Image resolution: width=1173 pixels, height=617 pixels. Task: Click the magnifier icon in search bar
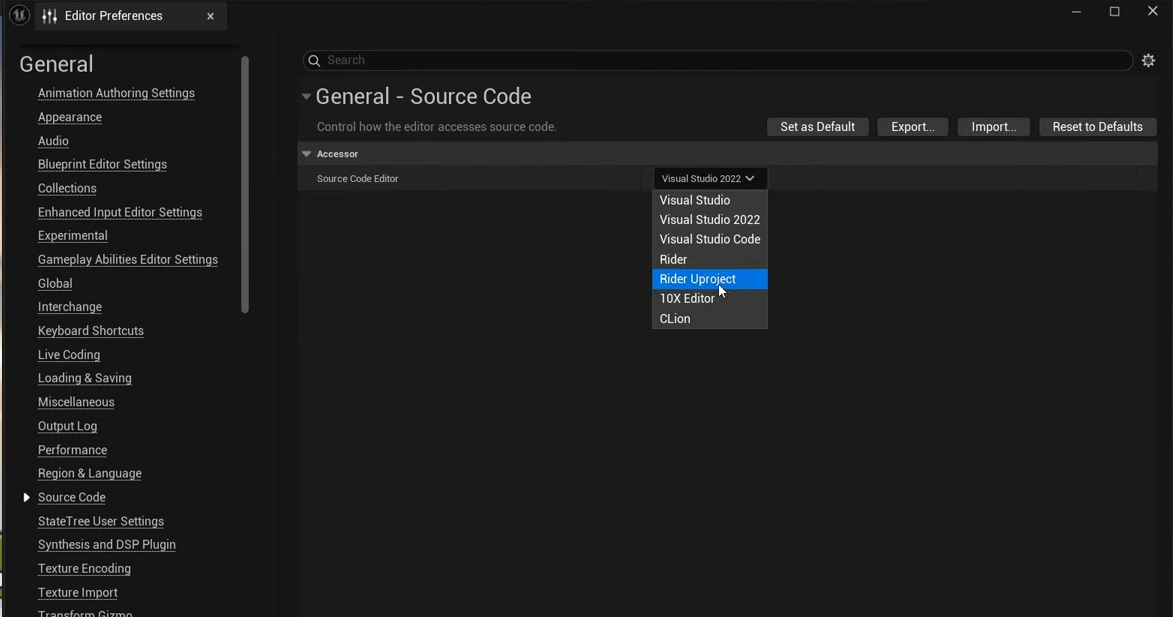314,61
